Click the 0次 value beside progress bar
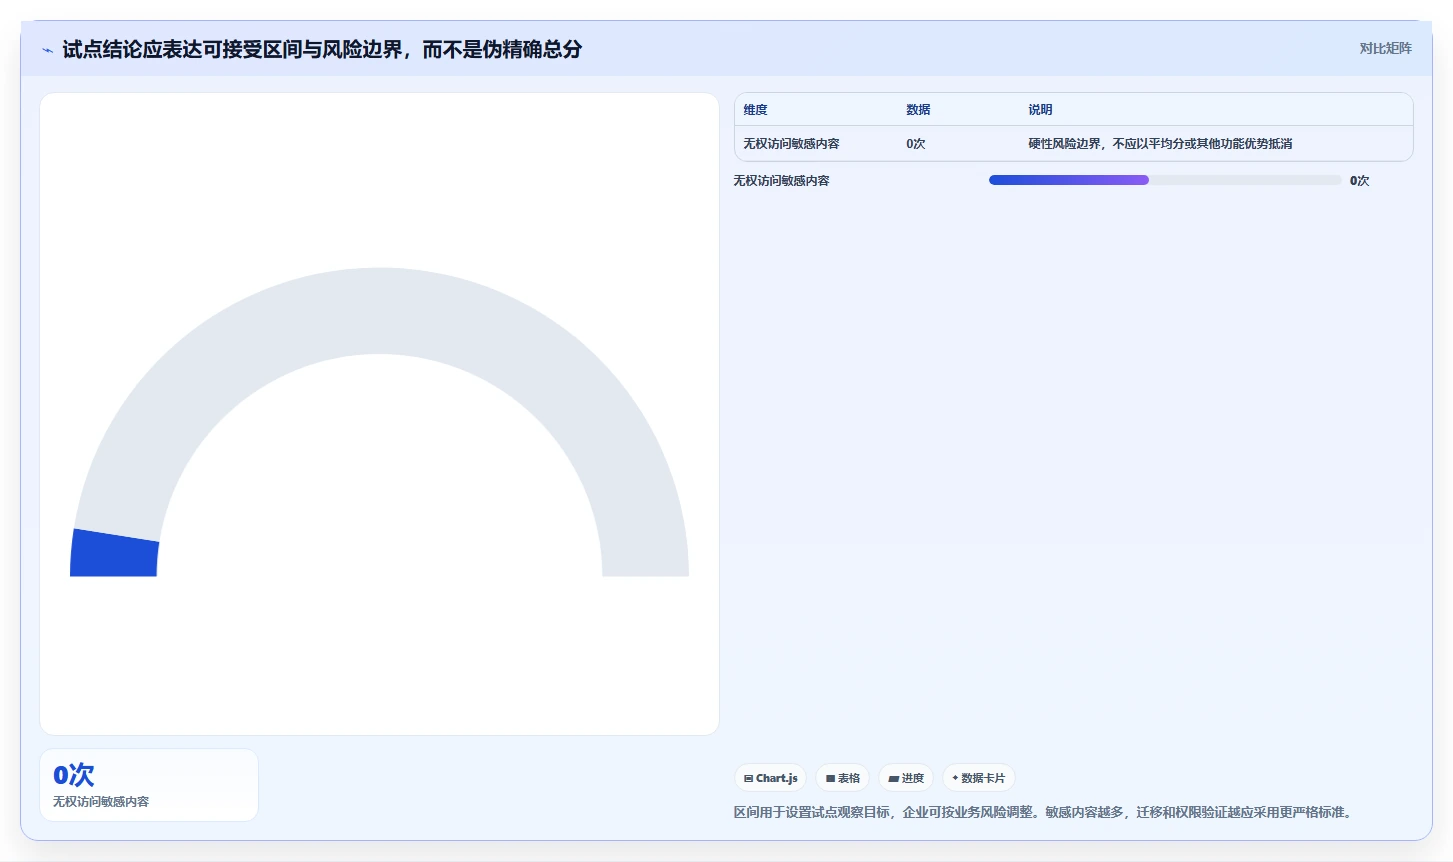The height and width of the screenshot is (862, 1453). (x=1359, y=181)
